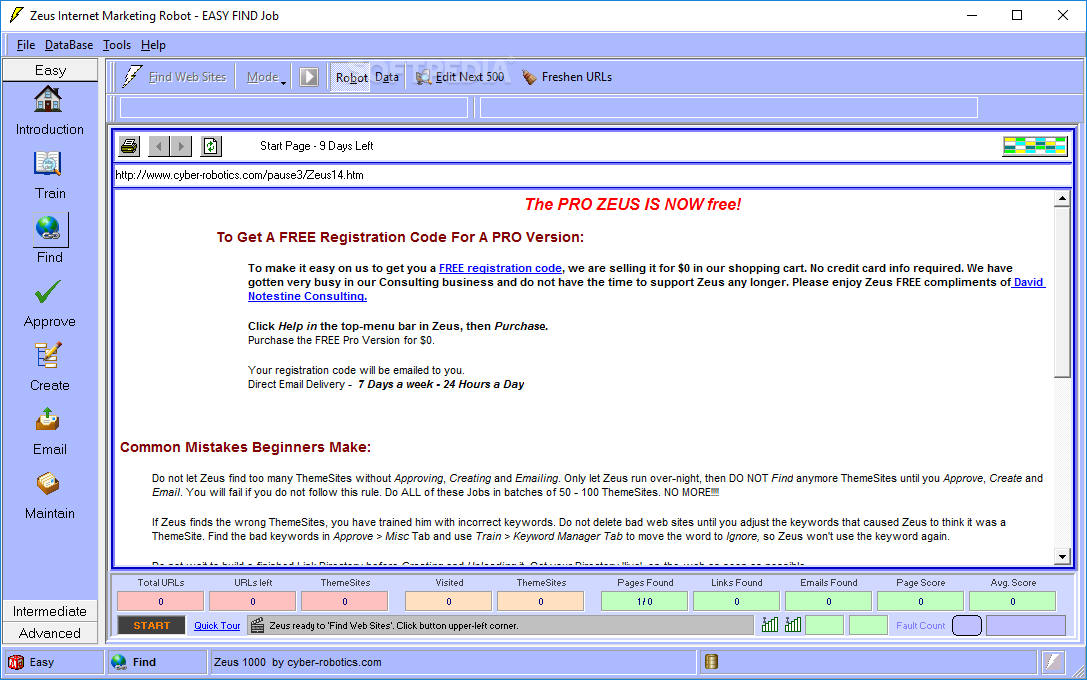
Task: Refresh the start page icon
Action: point(211,146)
